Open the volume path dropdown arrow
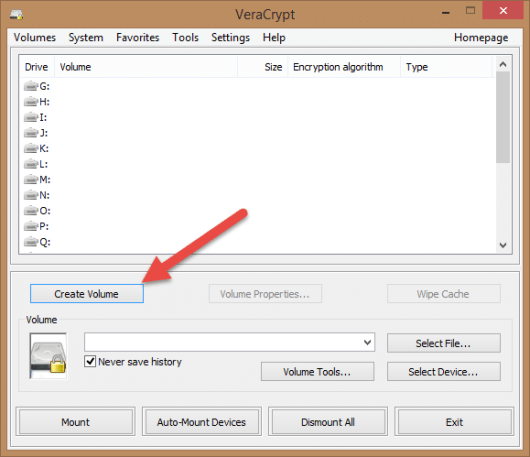530x457 pixels. (367, 342)
